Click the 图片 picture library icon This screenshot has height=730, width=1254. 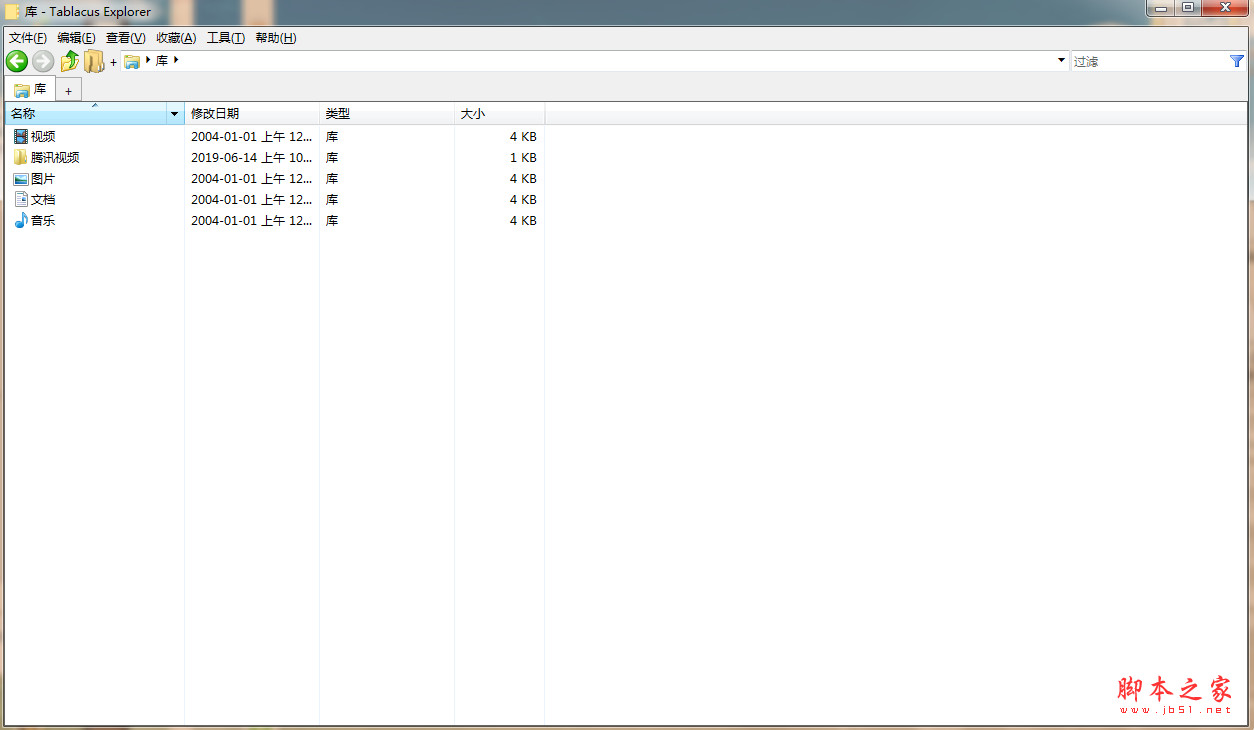pos(22,178)
